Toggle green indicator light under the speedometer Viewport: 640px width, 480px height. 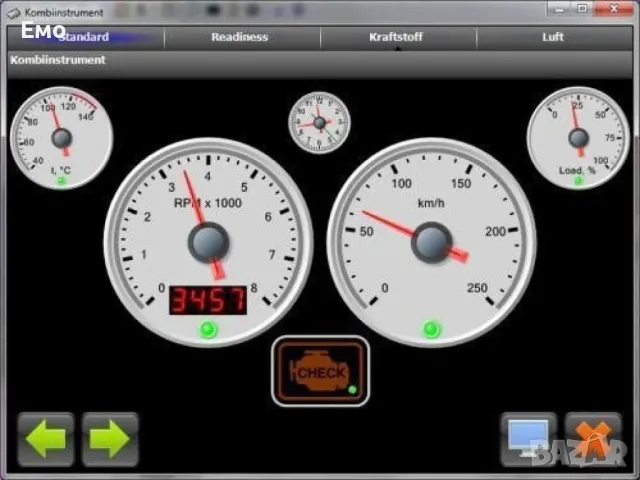(x=432, y=328)
